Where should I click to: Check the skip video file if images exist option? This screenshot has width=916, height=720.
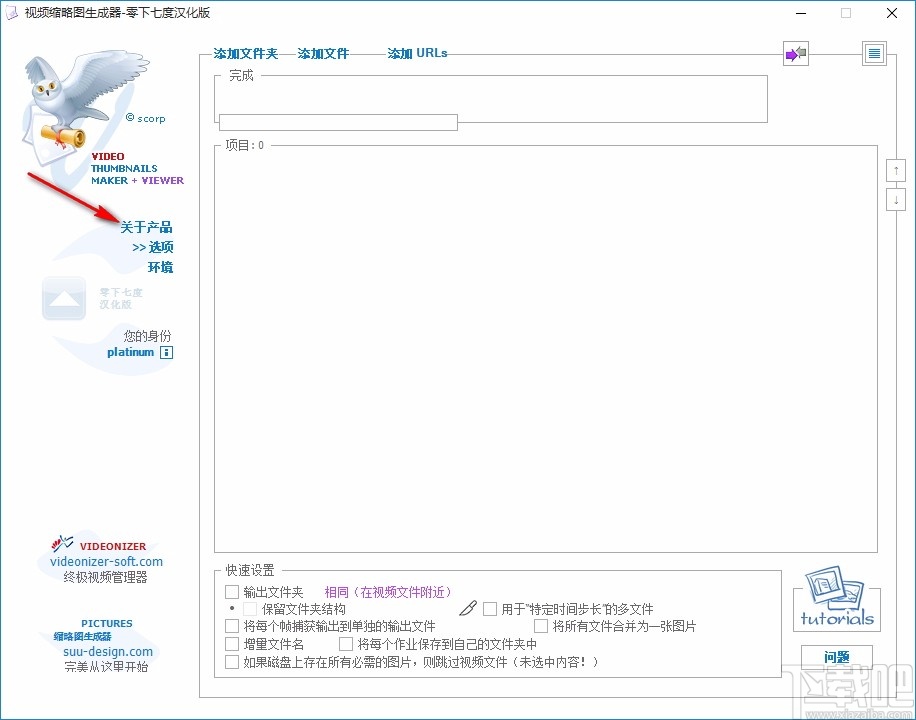point(232,662)
